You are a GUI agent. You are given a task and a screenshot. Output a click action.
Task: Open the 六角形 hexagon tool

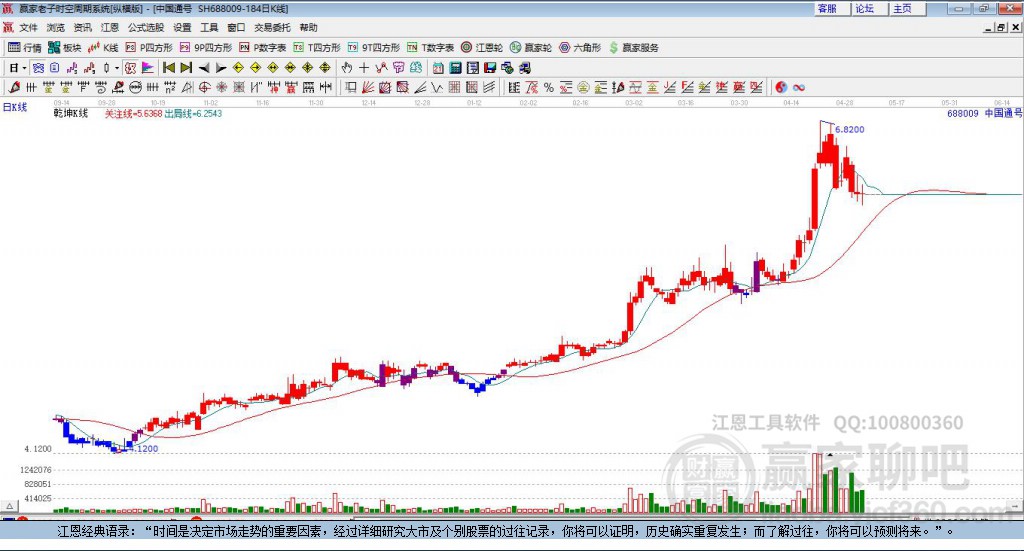pos(580,48)
